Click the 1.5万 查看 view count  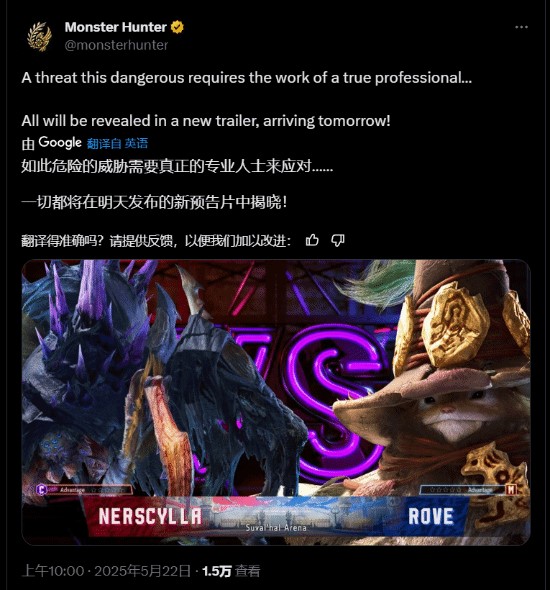pos(231,571)
